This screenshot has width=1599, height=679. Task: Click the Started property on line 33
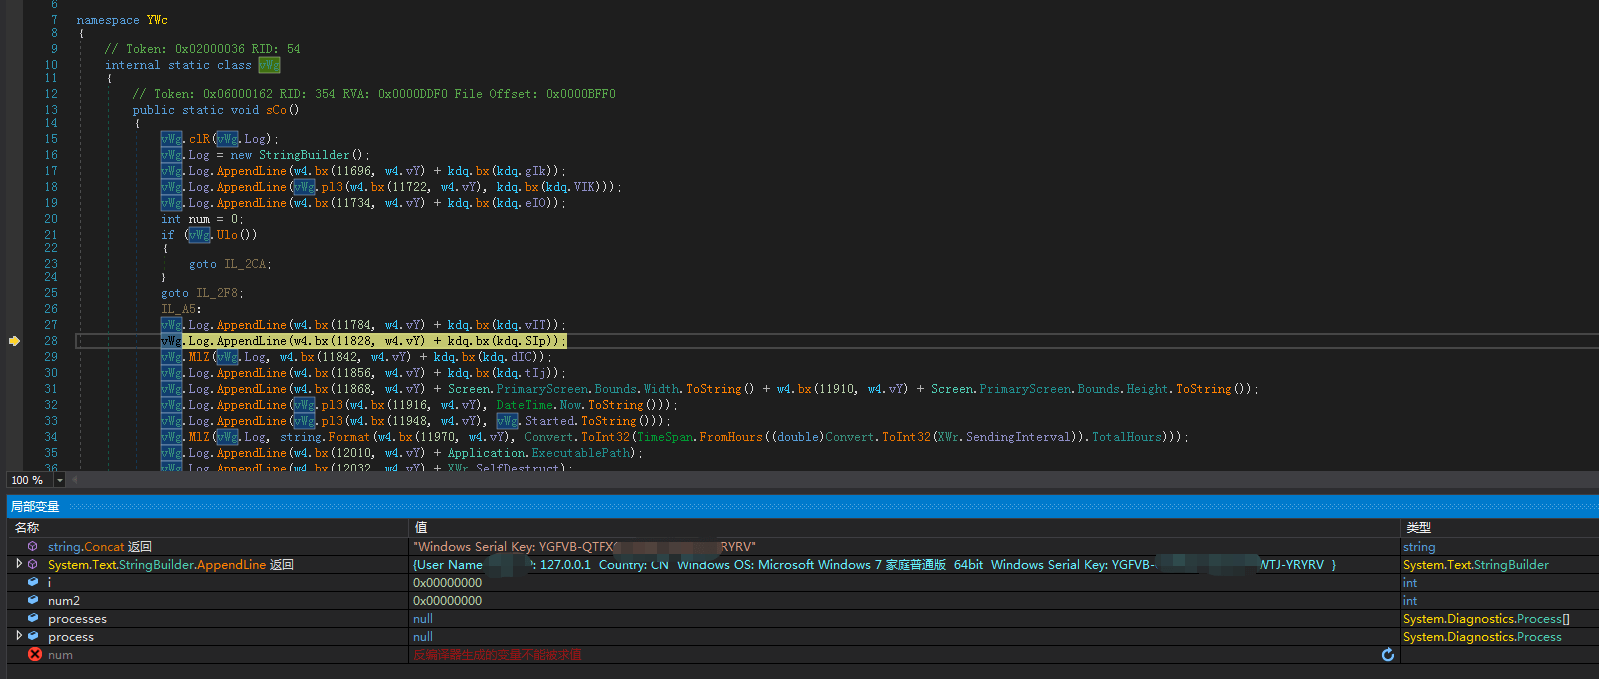549,421
